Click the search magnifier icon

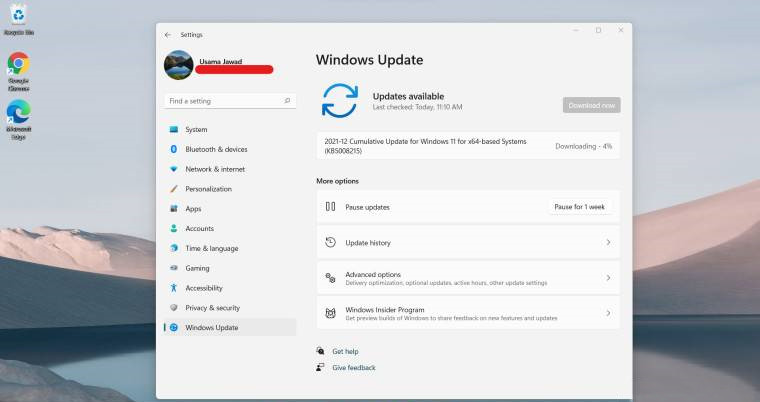pos(287,101)
